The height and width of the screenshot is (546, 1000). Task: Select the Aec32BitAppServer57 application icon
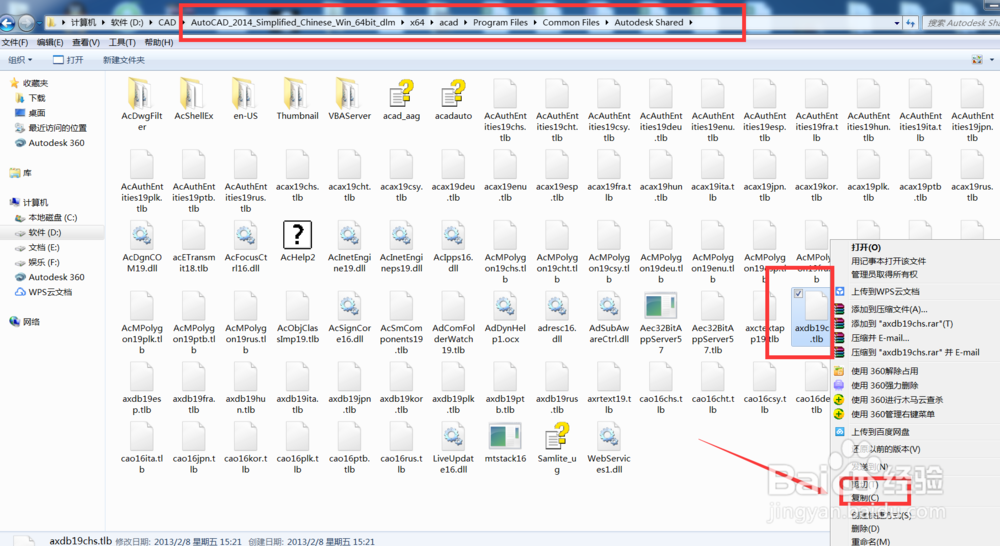point(661,306)
